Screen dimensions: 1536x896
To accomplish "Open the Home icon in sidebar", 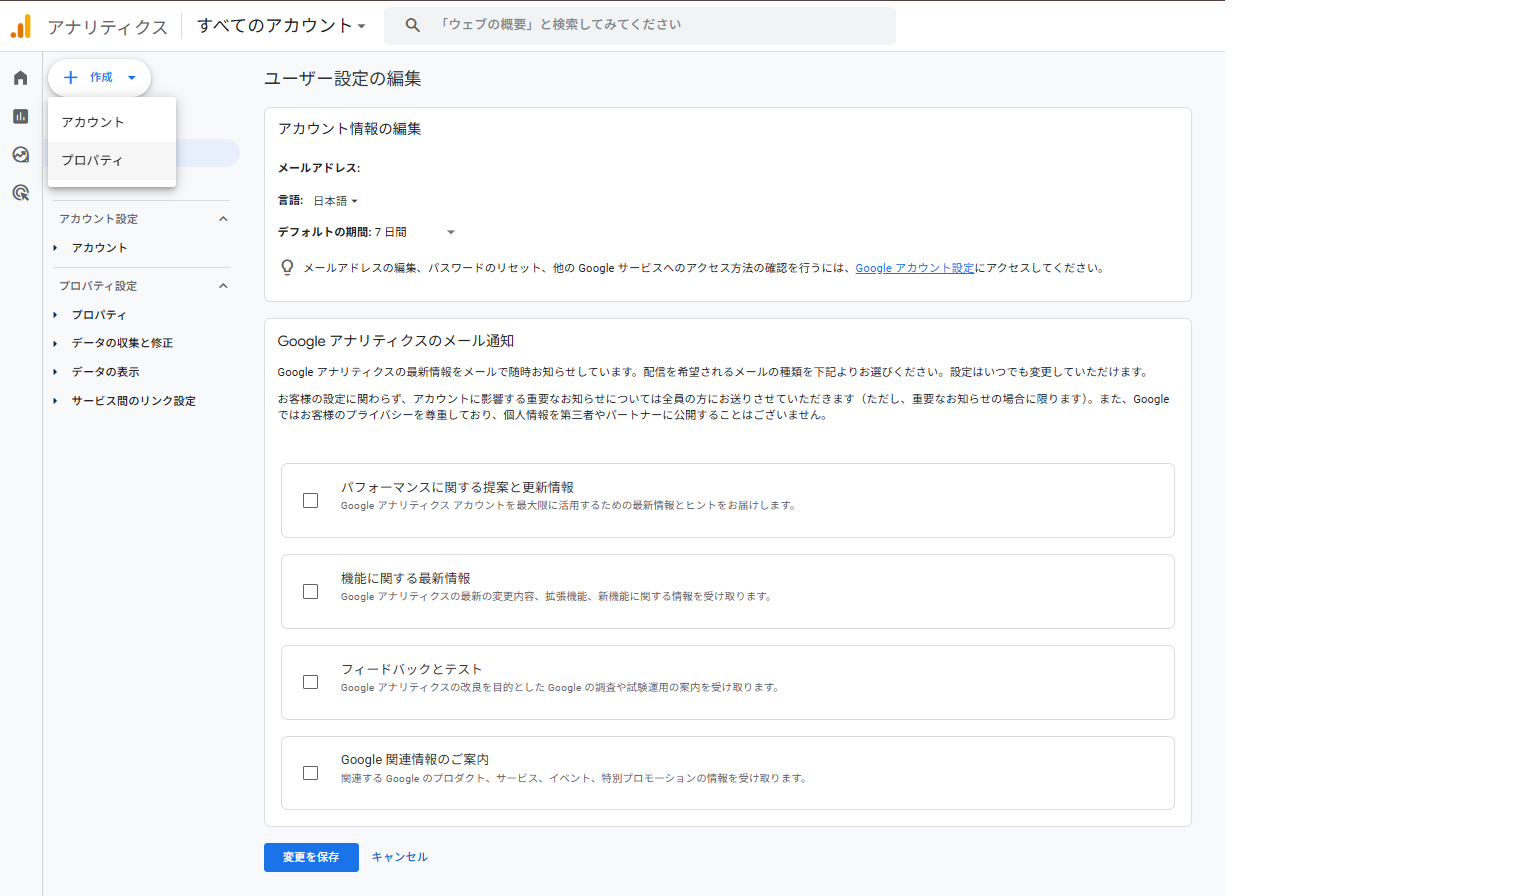I will pos(21,78).
